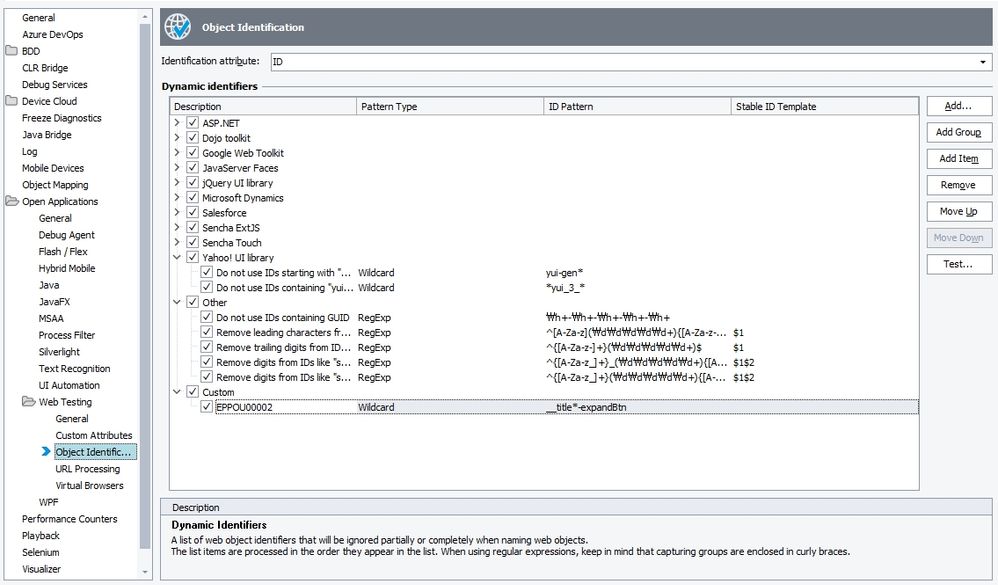Collapse the Yahoo! UI library group
This screenshot has width=998, height=585.
(x=178, y=258)
